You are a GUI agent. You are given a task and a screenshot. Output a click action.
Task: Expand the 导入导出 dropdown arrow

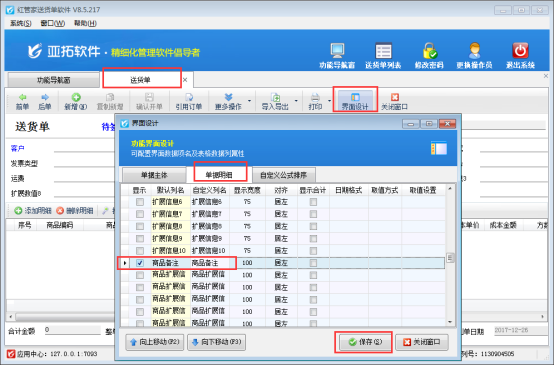pos(296,101)
